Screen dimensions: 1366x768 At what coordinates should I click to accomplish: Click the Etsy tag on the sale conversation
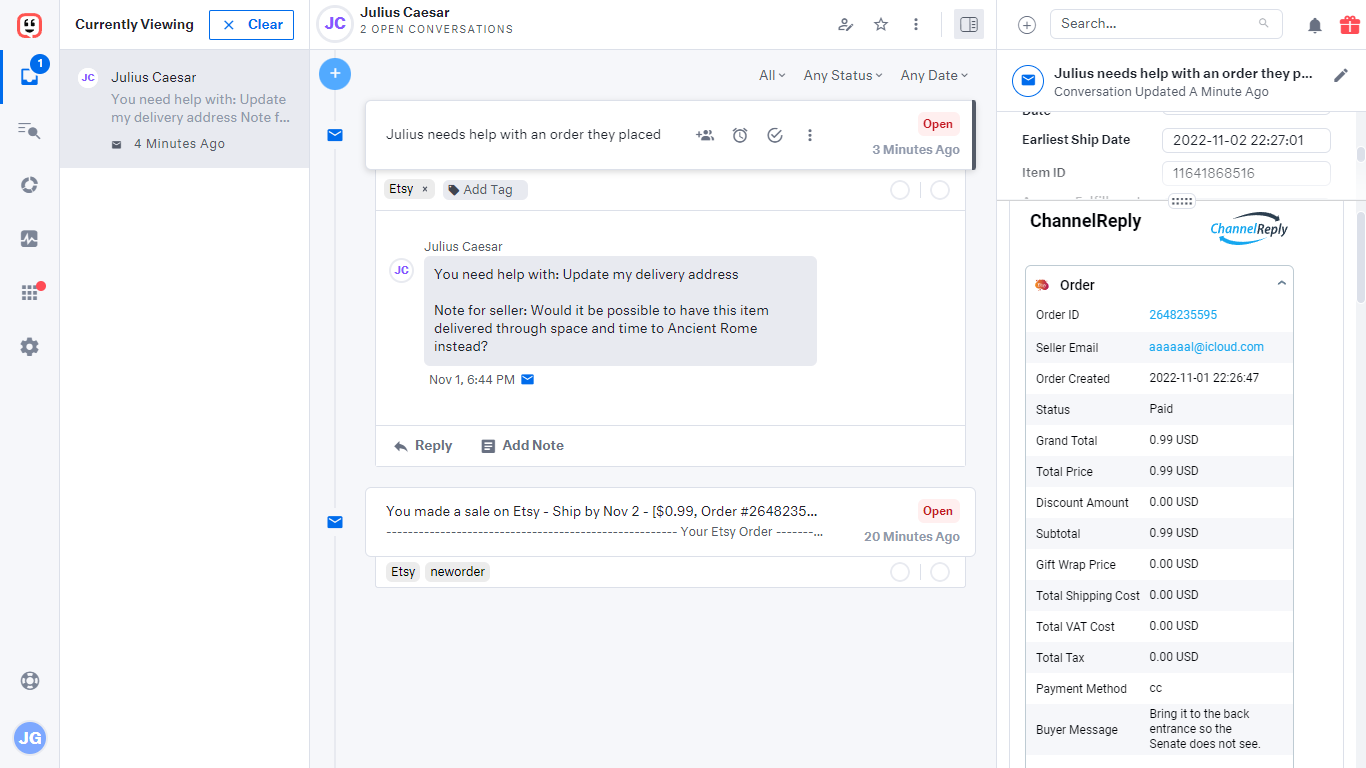click(x=403, y=572)
